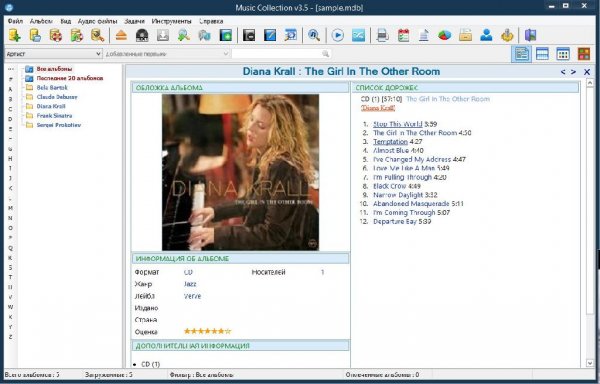Click the blue person artist icon

pyautogui.click(x=486, y=35)
